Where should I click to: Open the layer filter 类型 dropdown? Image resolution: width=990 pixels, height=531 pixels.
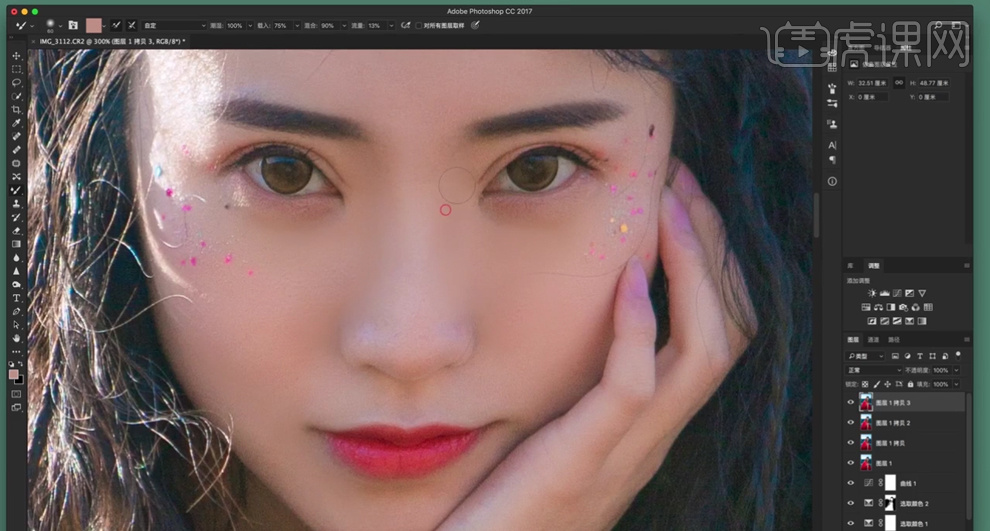[865, 357]
